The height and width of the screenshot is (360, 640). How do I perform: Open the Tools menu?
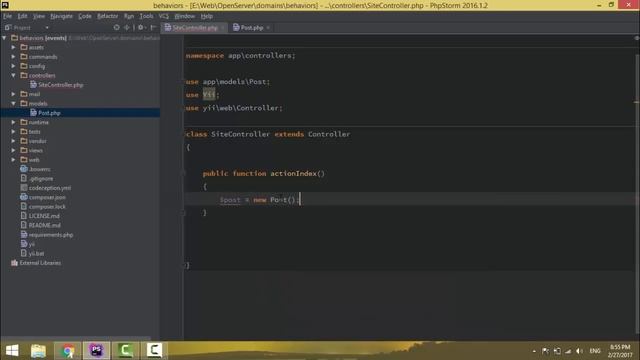tap(147, 16)
